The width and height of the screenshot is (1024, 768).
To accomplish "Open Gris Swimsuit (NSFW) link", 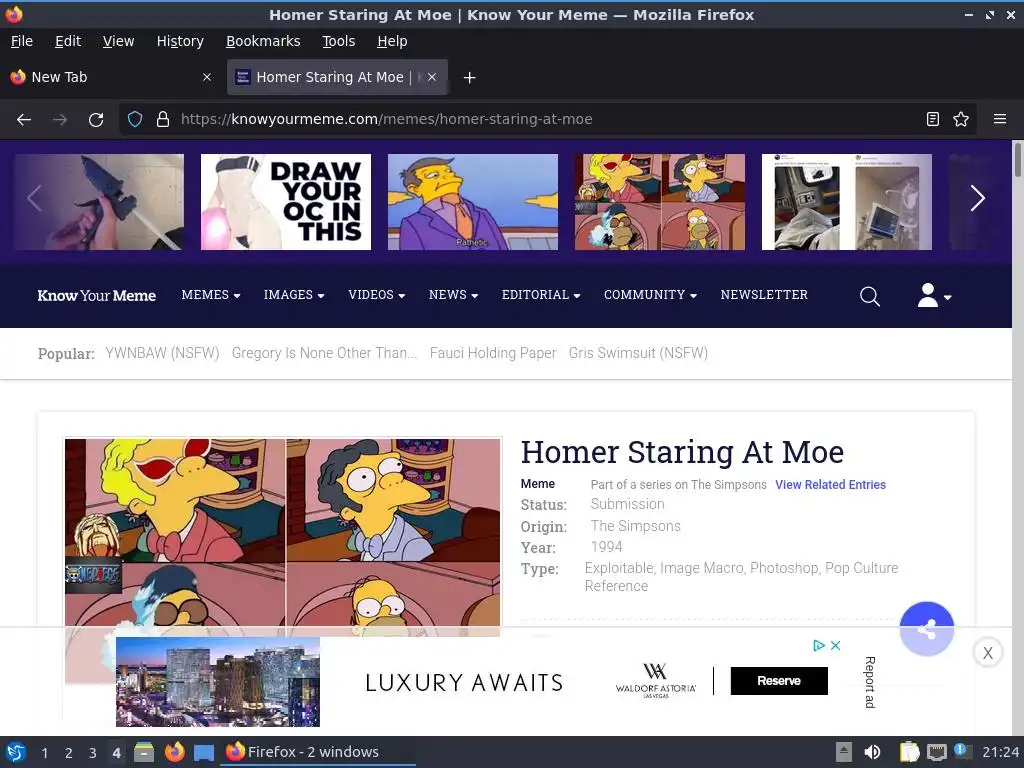I will [638, 353].
